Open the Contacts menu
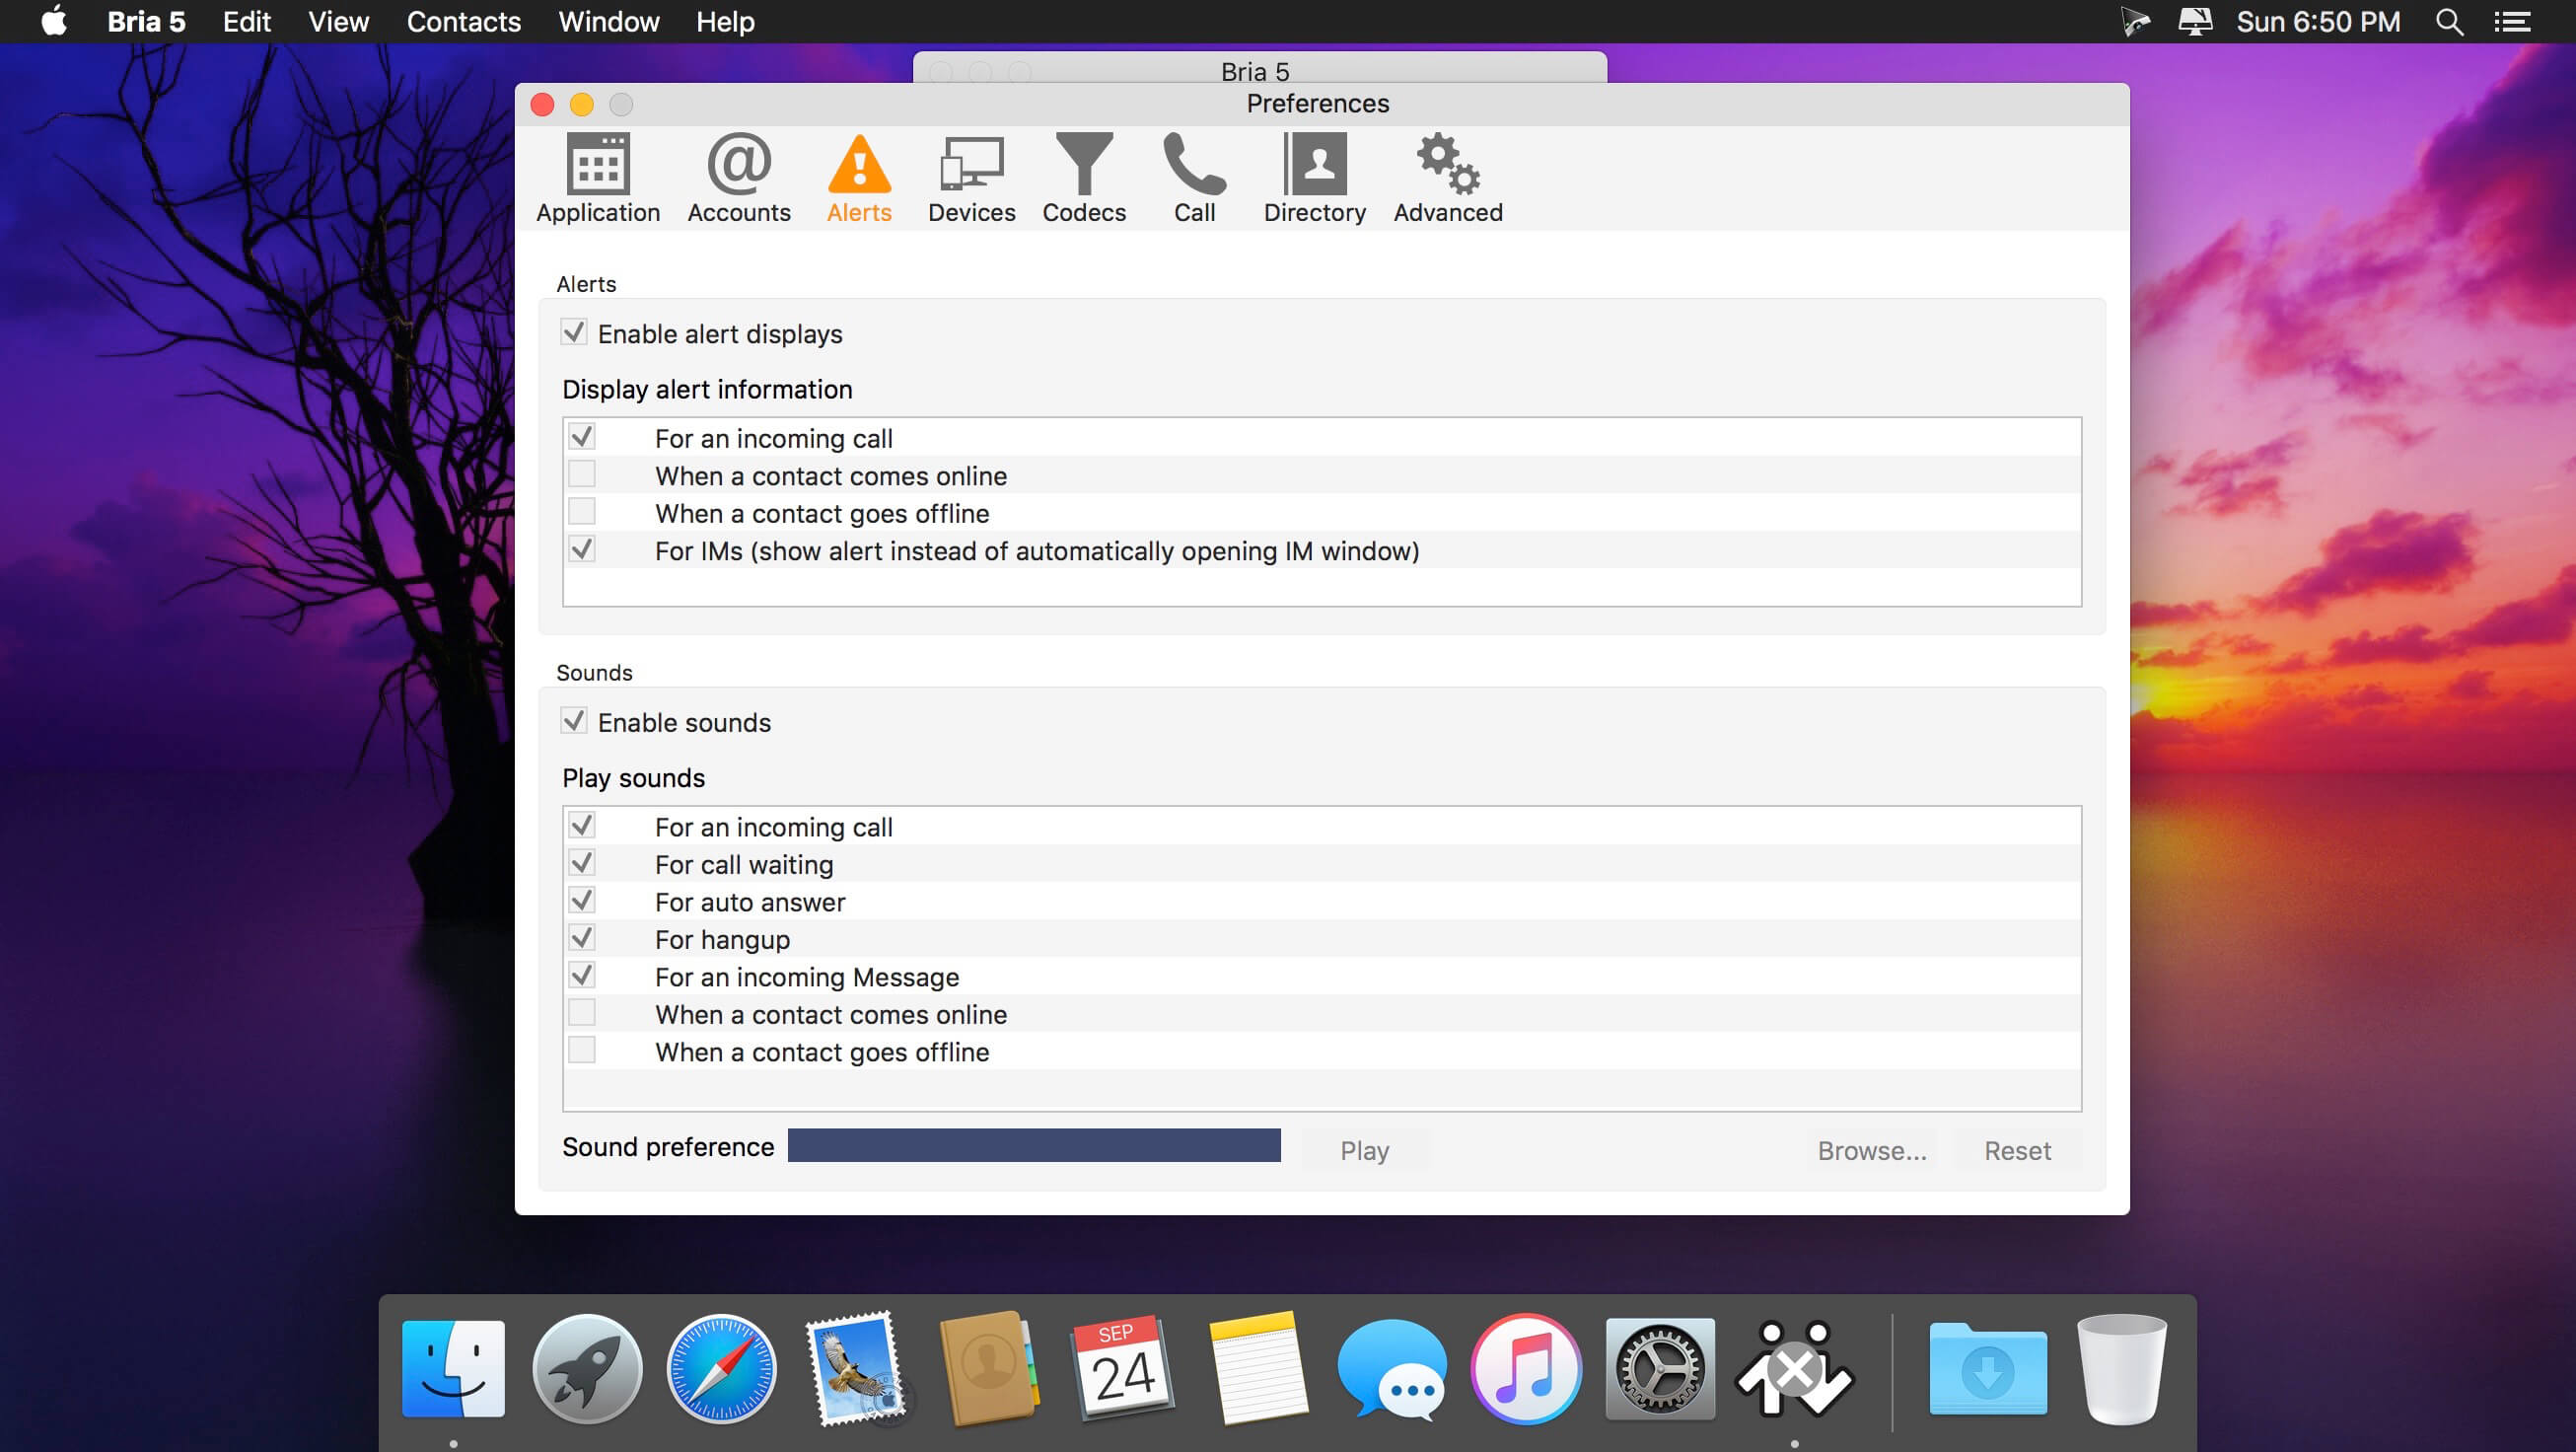This screenshot has height=1452, width=2576. (x=463, y=22)
